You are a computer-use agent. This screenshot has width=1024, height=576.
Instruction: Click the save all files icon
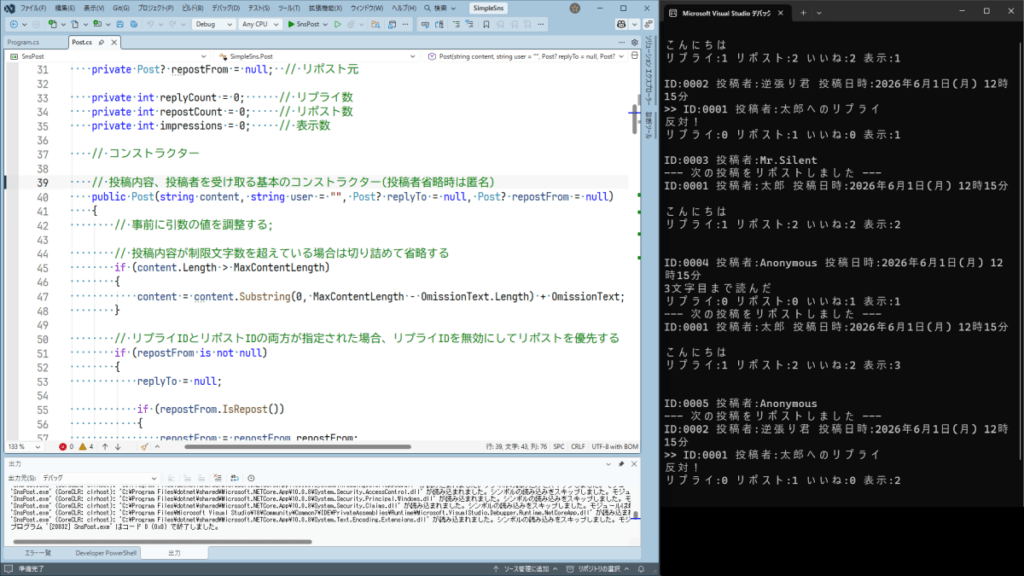(134, 24)
